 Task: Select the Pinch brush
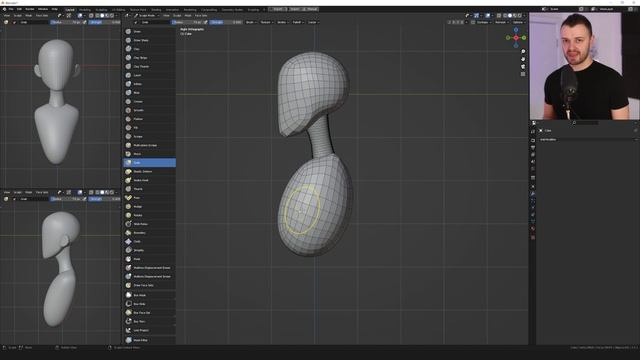(x=149, y=154)
